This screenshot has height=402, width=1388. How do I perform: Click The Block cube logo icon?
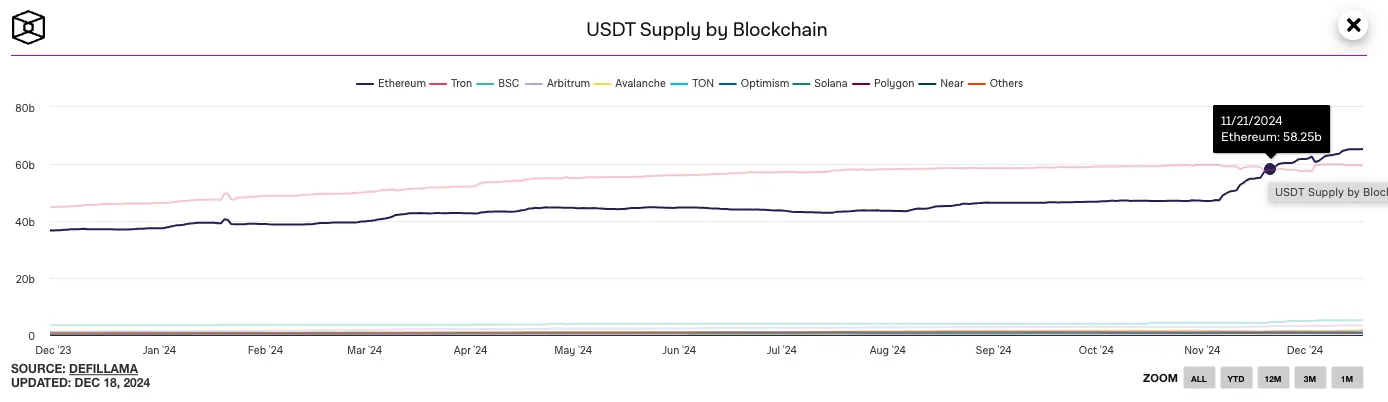pyautogui.click(x=29, y=27)
